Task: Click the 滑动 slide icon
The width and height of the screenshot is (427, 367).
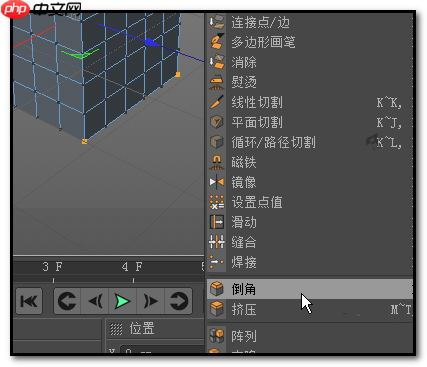Action: [217, 222]
